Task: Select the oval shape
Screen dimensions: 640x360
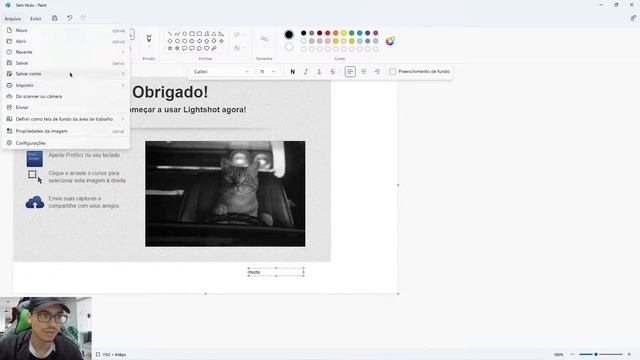Action: coord(184,34)
